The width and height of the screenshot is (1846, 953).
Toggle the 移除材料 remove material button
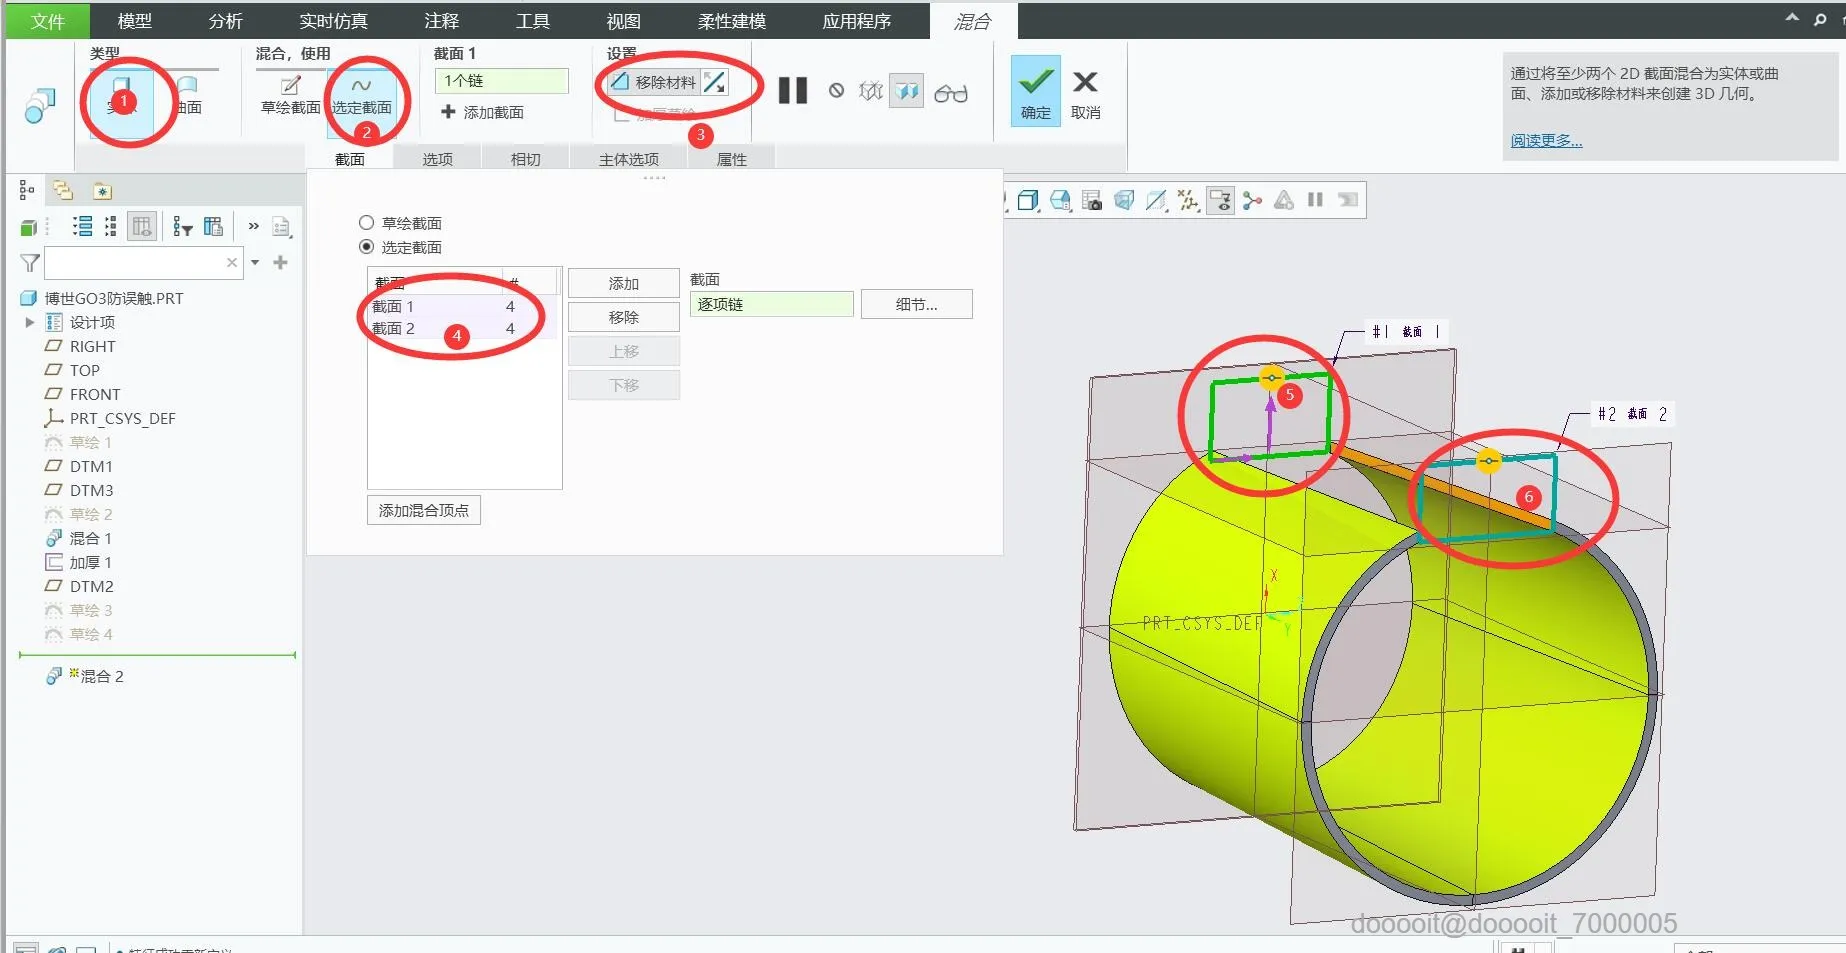coord(653,82)
